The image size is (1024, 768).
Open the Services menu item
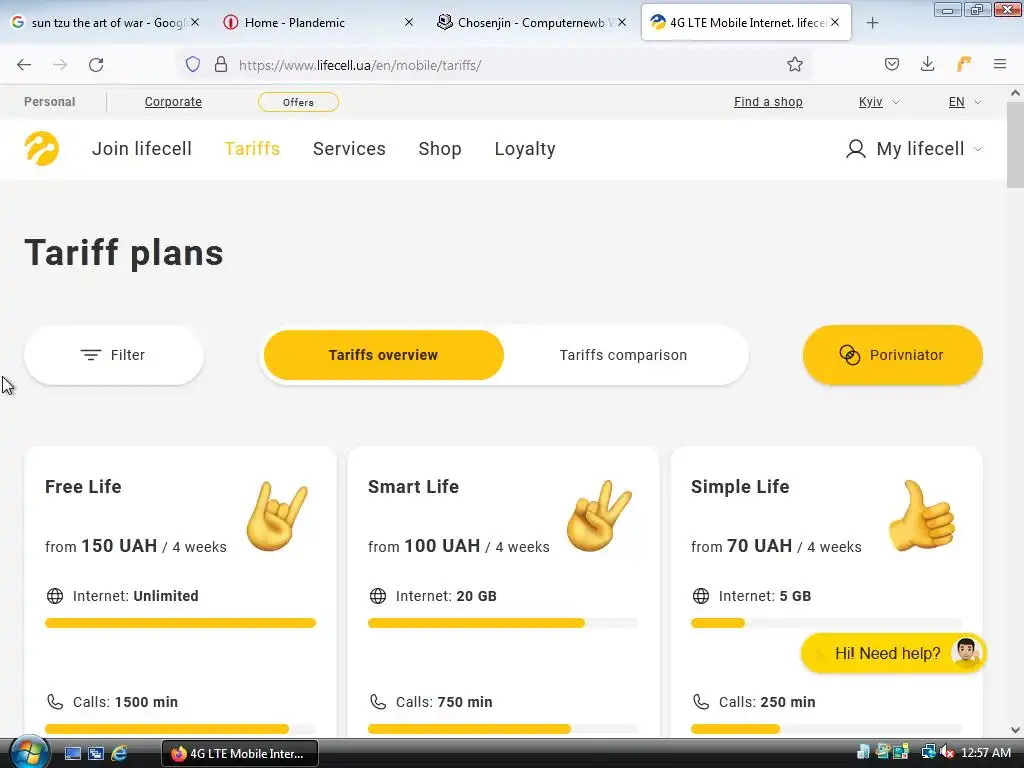click(x=349, y=149)
